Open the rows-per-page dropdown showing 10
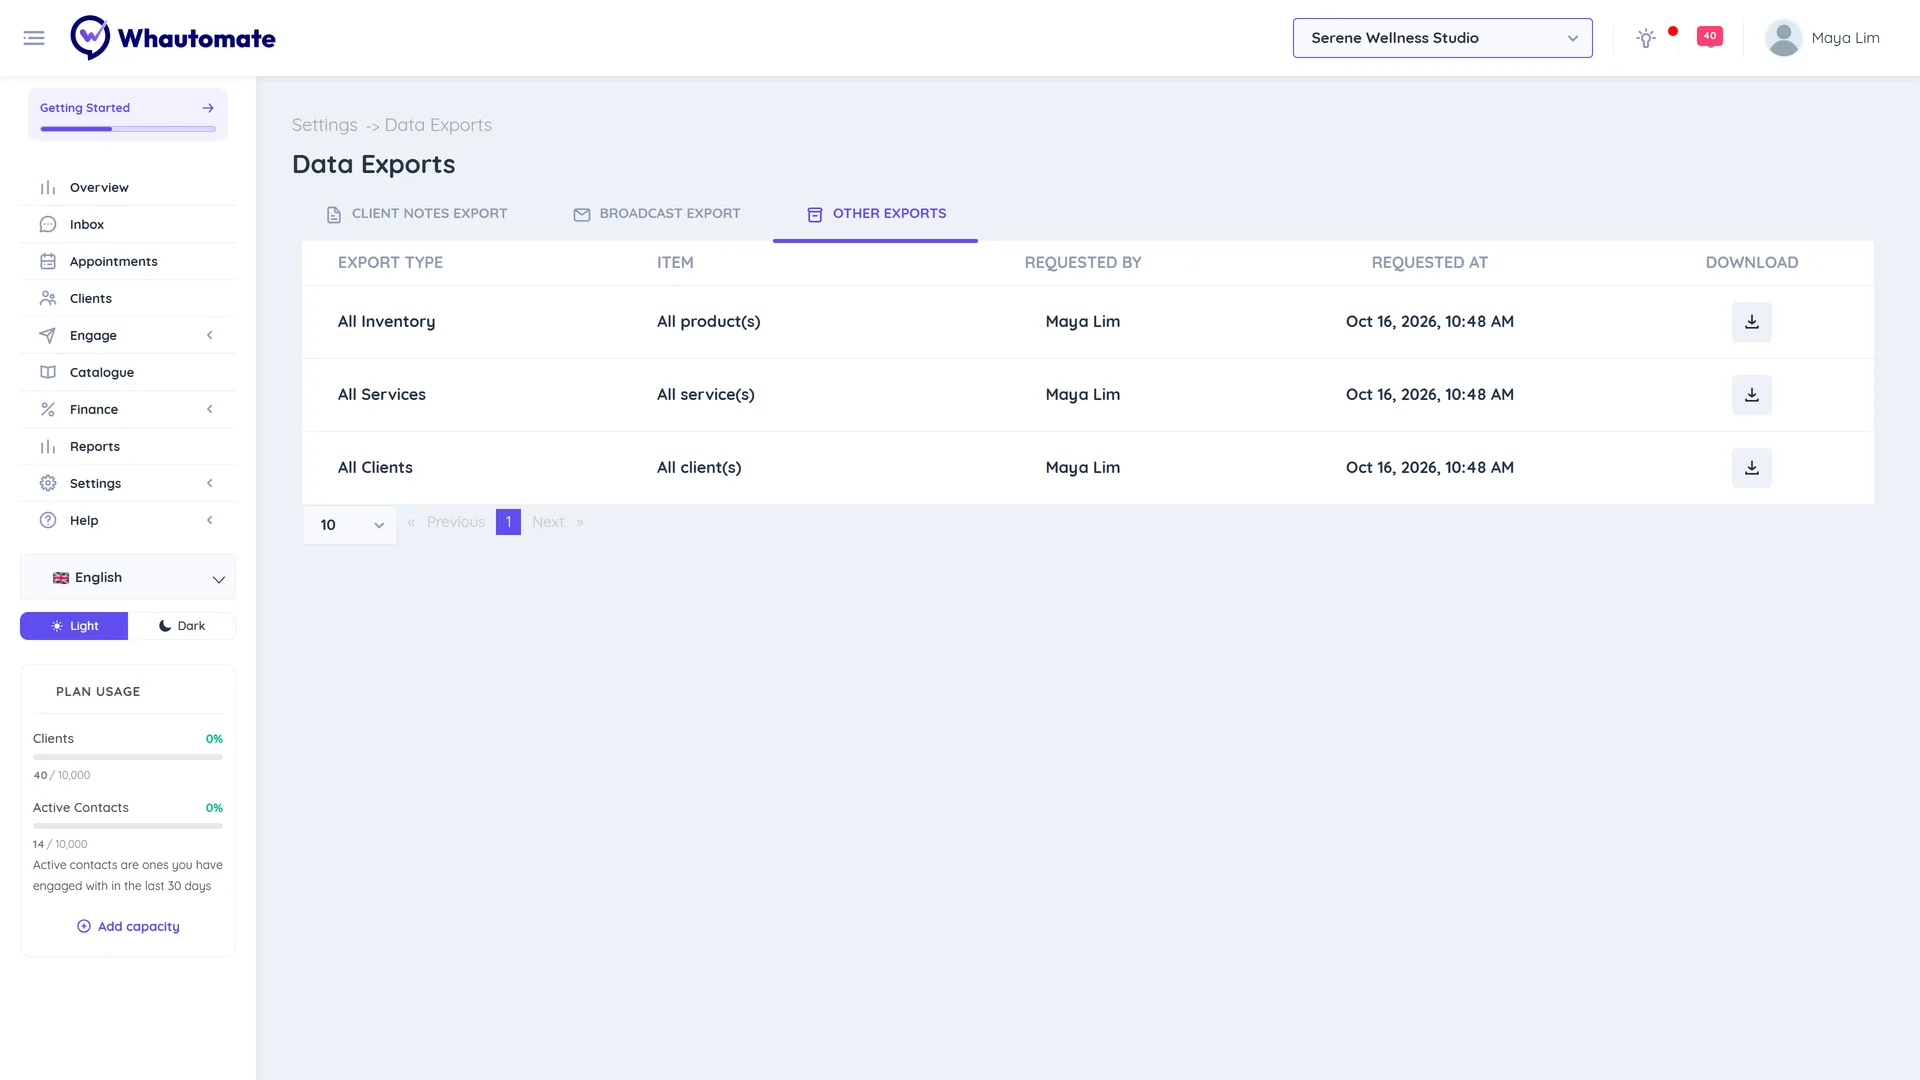1920x1080 pixels. pos(350,525)
